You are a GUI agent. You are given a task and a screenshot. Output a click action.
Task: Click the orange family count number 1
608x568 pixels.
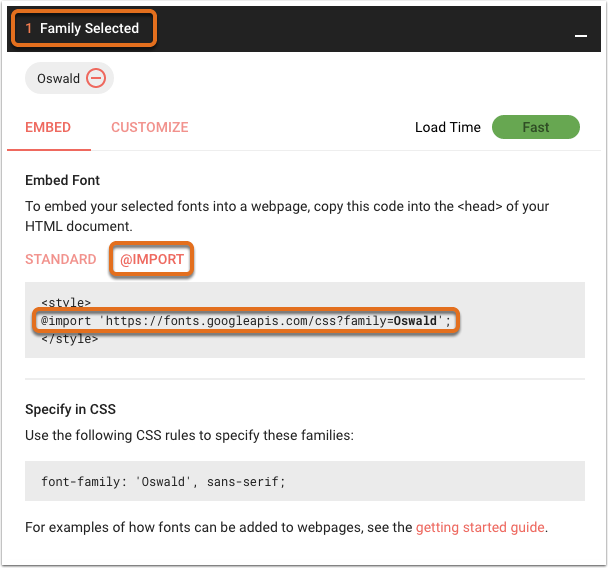click(x=28, y=28)
